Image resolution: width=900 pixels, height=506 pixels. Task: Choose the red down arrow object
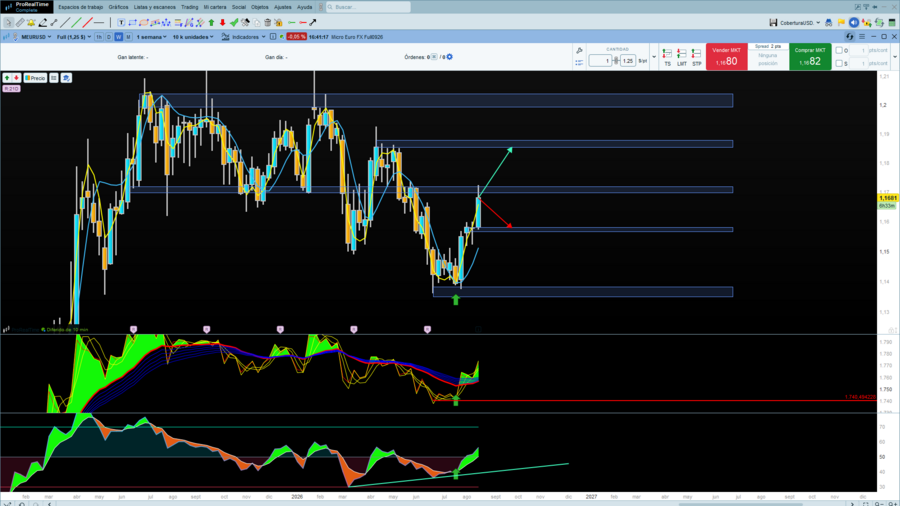[223, 22]
